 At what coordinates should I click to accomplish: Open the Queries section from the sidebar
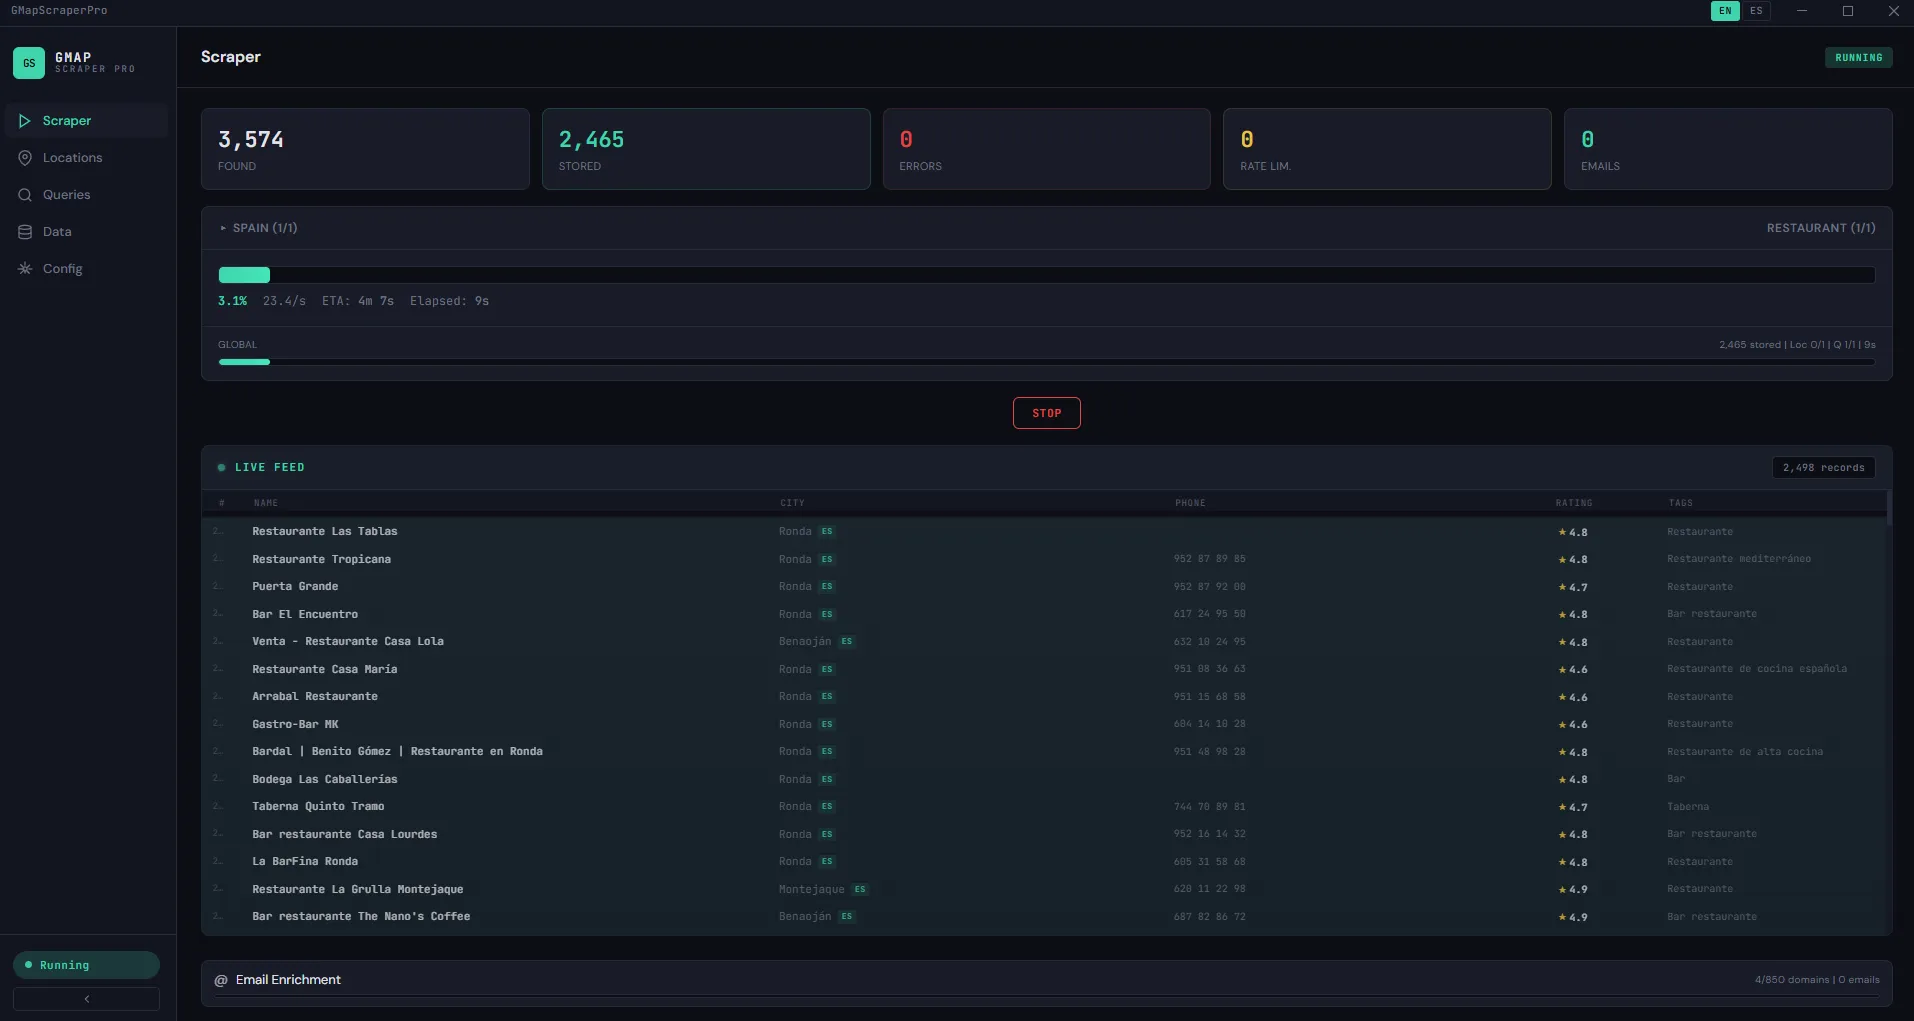(67, 195)
